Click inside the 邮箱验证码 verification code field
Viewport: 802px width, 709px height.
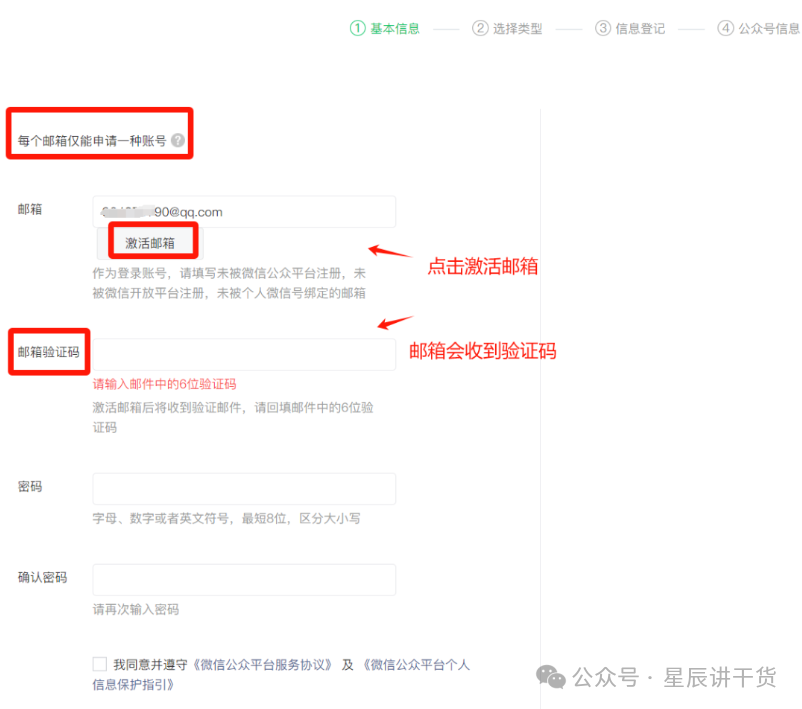pyautogui.click(x=244, y=352)
